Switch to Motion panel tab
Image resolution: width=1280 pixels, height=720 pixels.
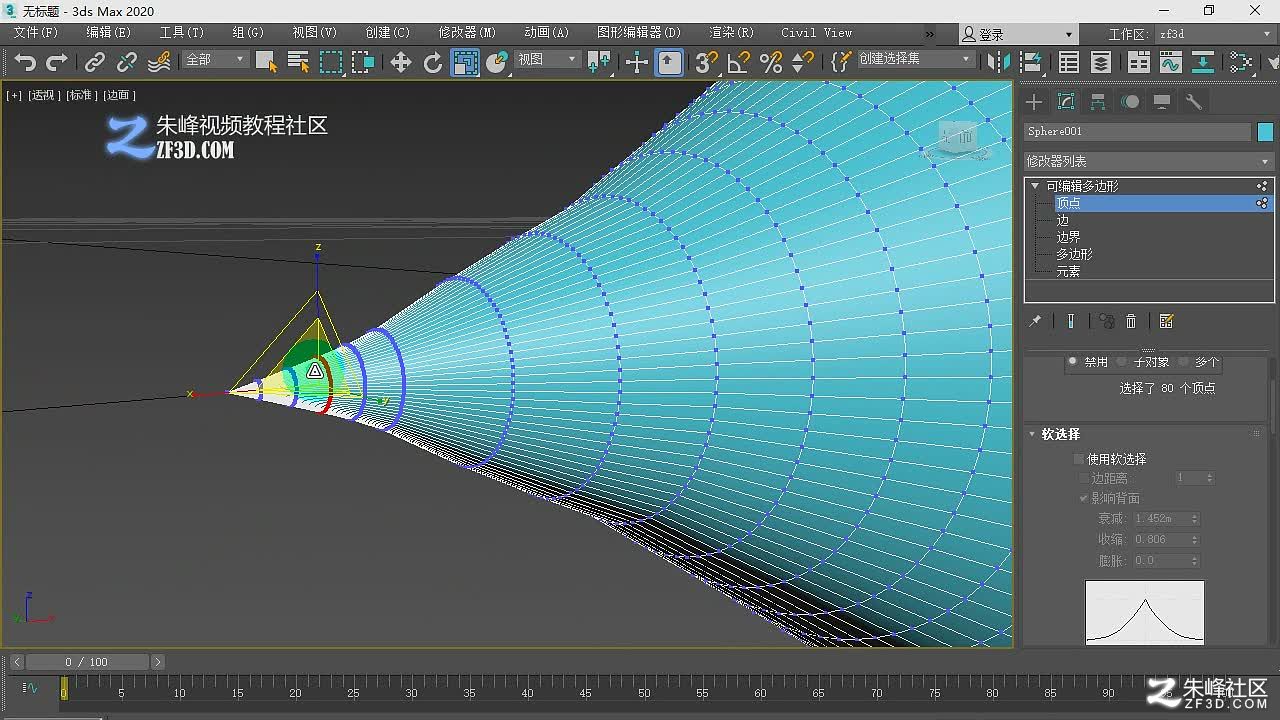(1130, 102)
